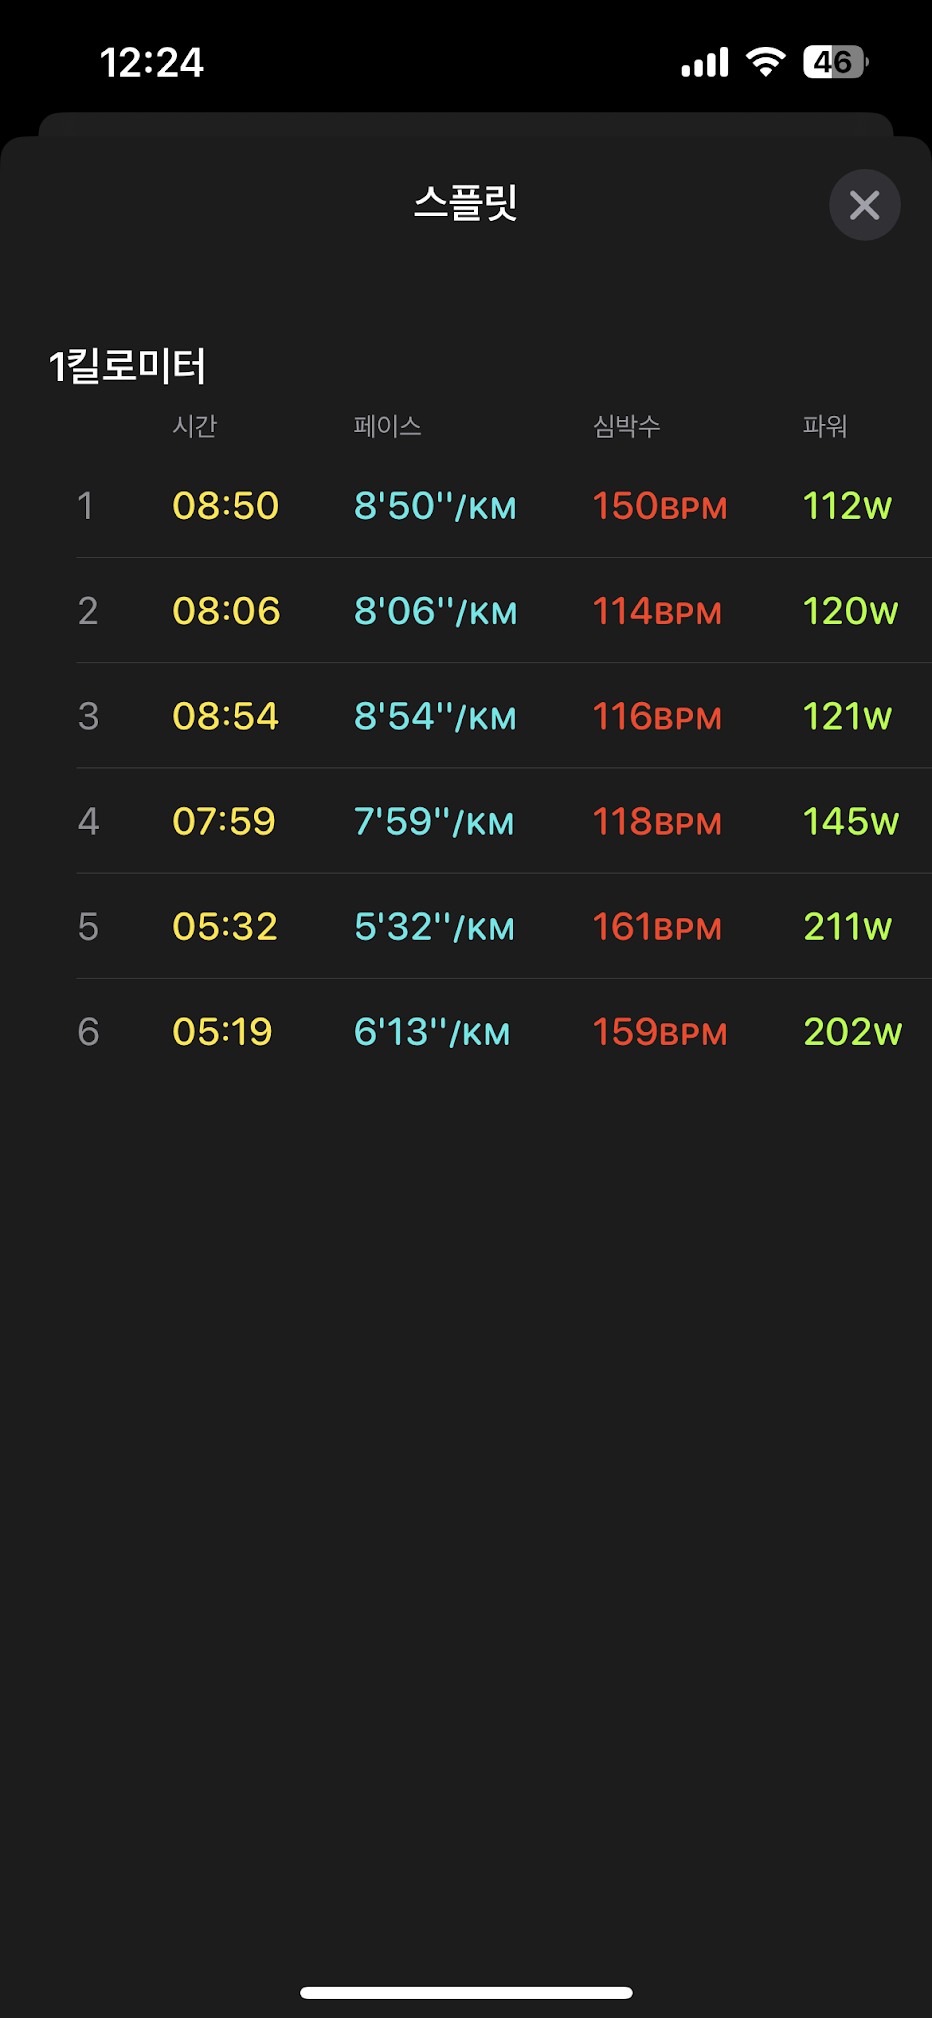The height and width of the screenshot is (2018, 932).
Task: Close the 스플릿 splits sheet
Action: click(864, 205)
